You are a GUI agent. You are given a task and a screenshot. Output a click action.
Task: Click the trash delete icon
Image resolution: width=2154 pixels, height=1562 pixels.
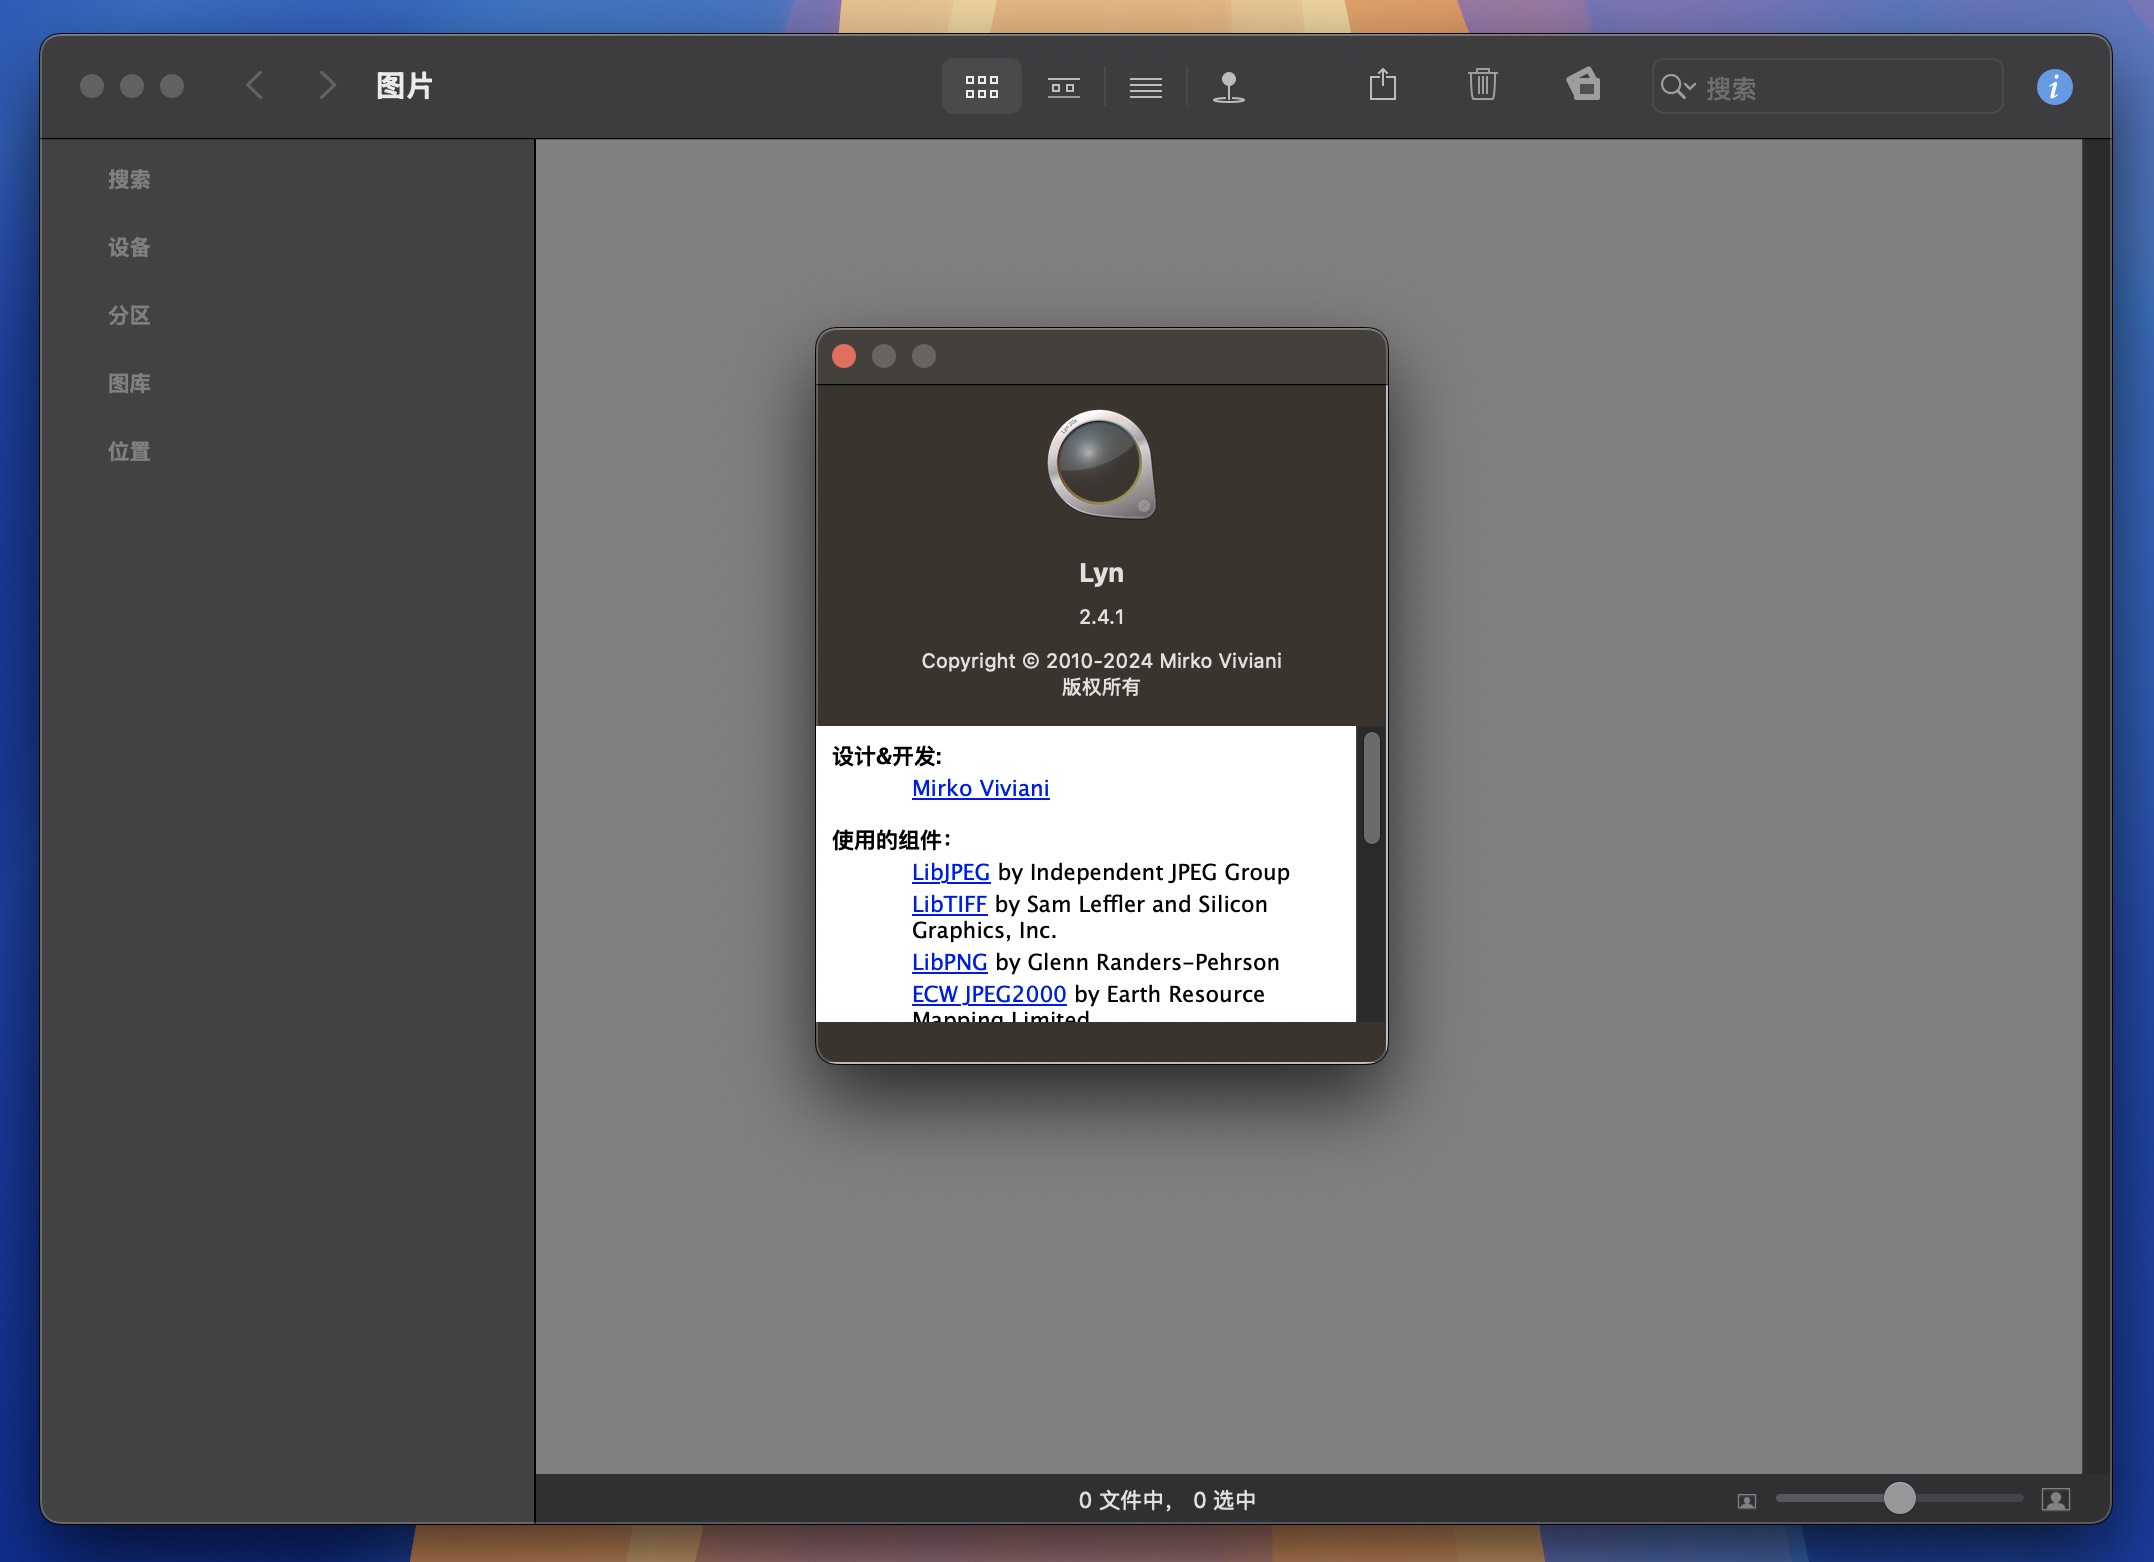click(x=1482, y=85)
